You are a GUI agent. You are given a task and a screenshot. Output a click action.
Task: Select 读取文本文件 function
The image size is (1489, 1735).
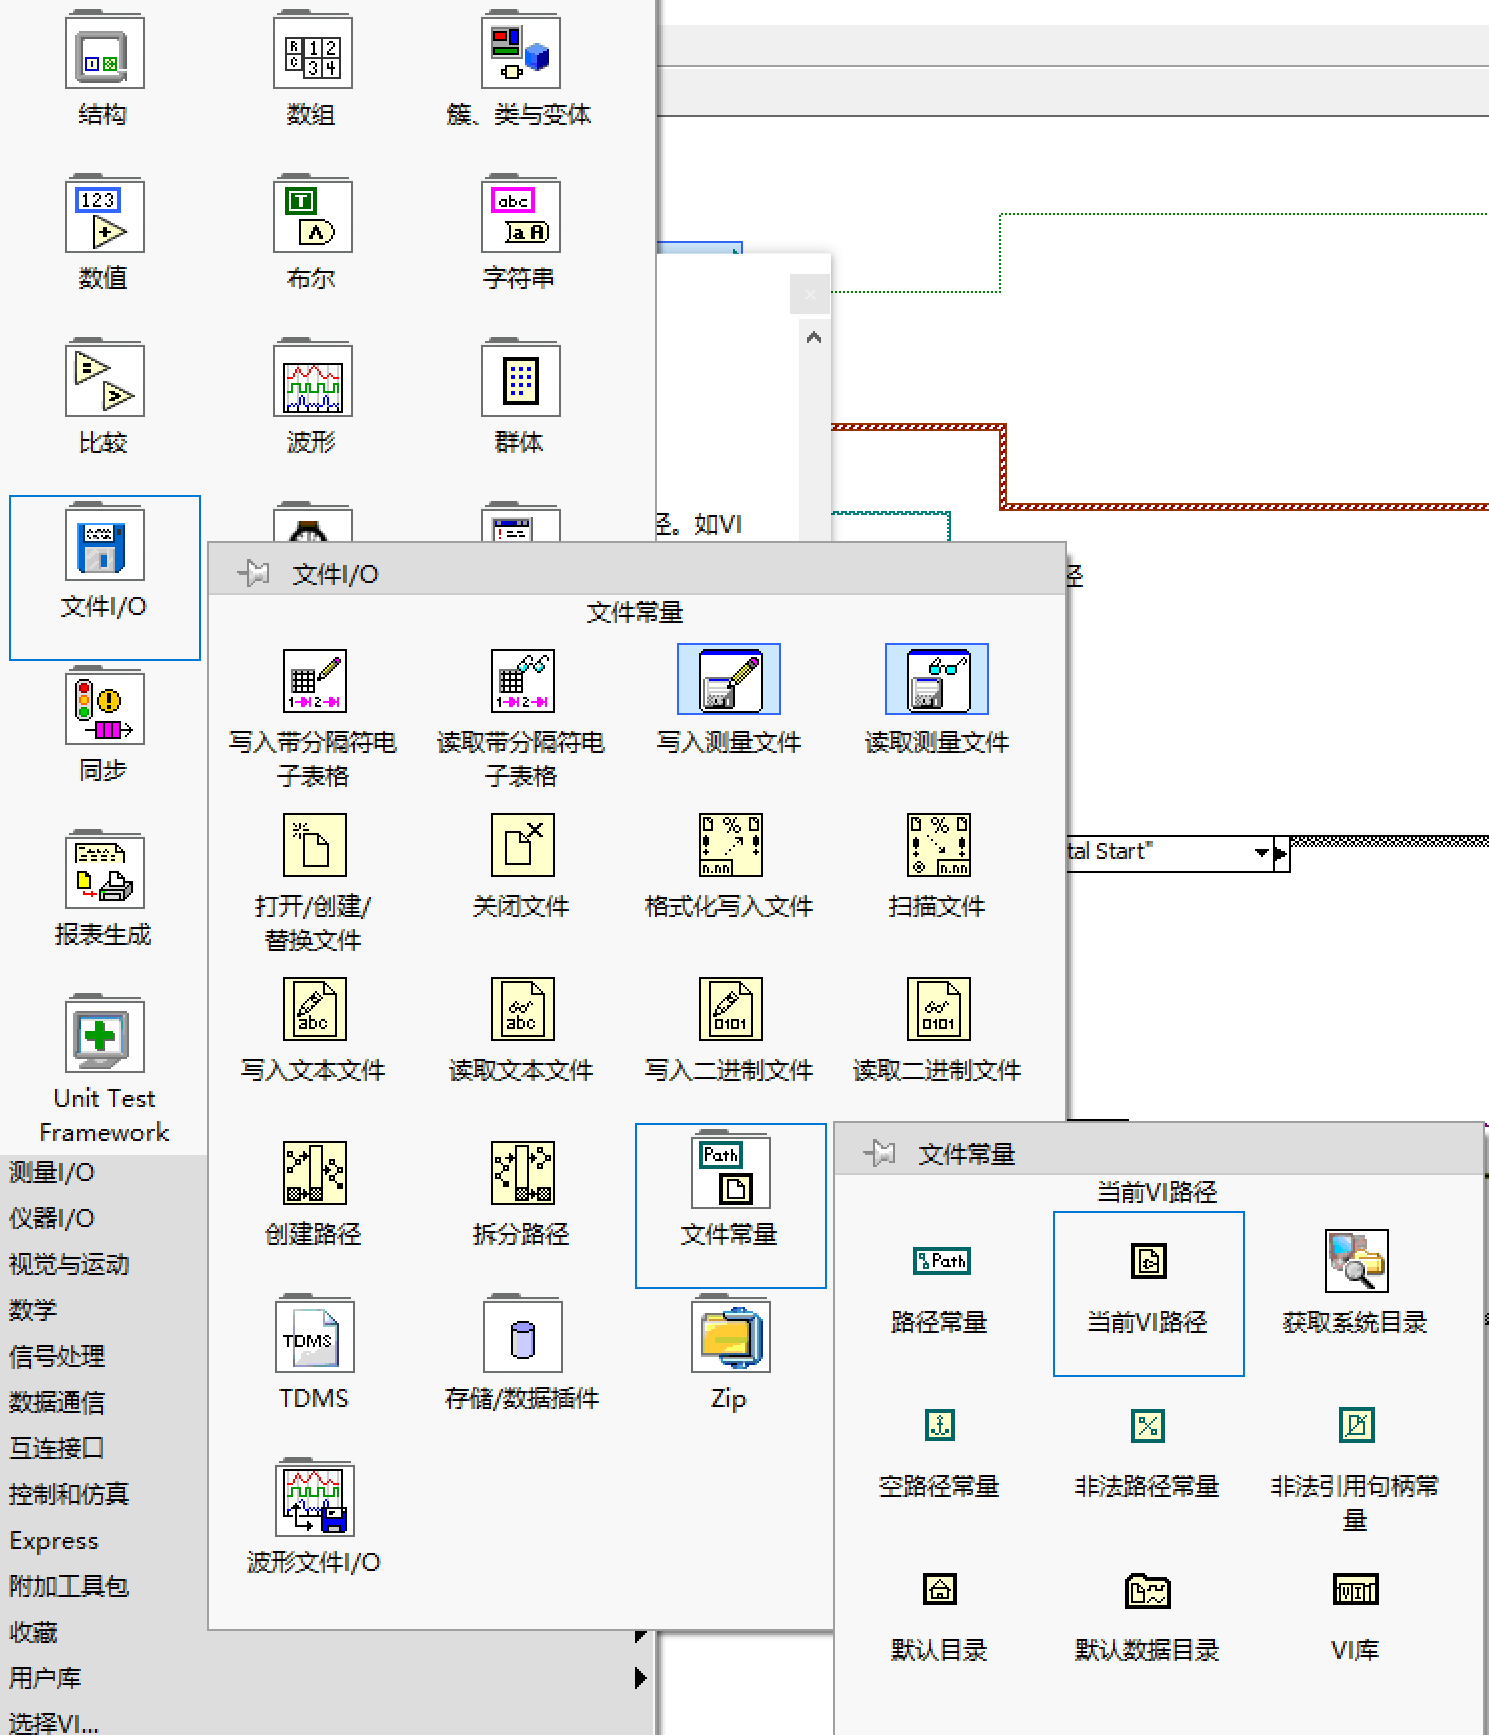pos(522,1008)
